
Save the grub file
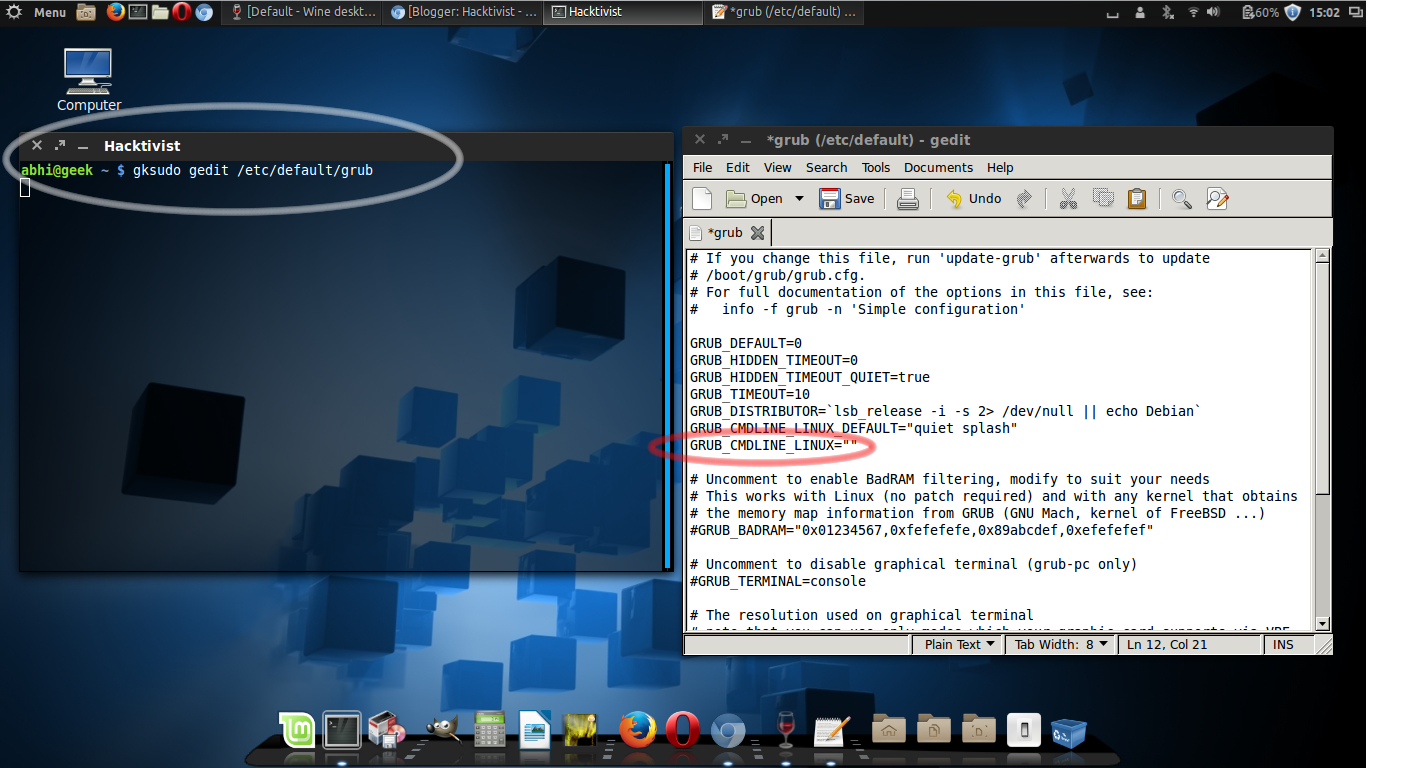846,198
